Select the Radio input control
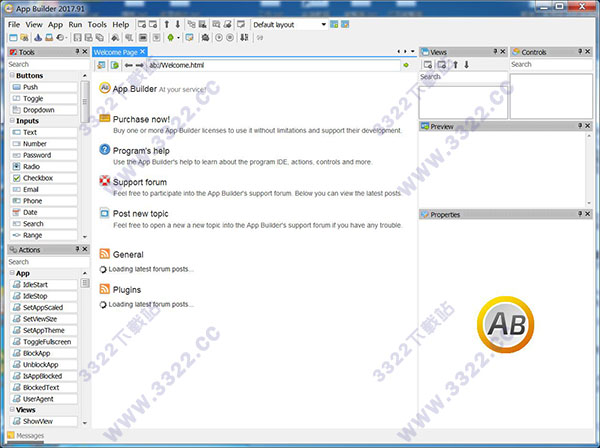The width and height of the screenshot is (600, 448). click(x=43, y=166)
